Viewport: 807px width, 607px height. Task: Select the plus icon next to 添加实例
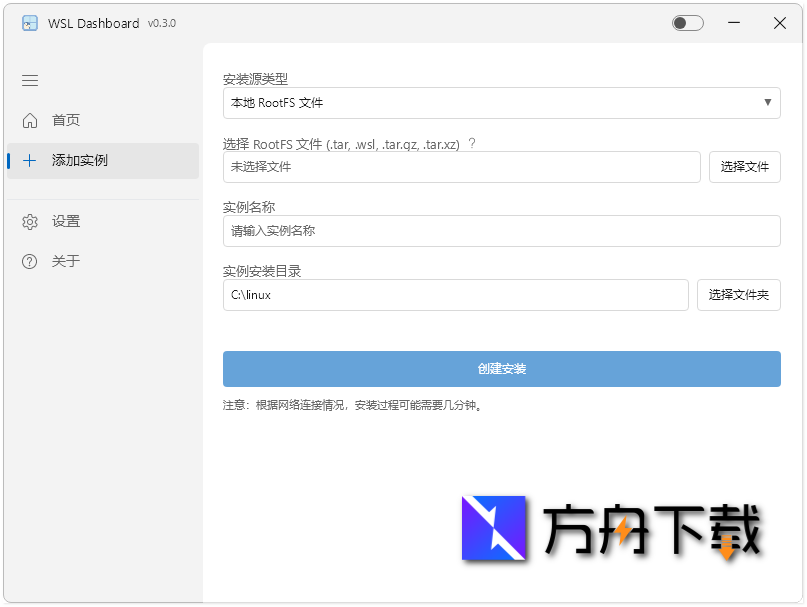[29, 160]
